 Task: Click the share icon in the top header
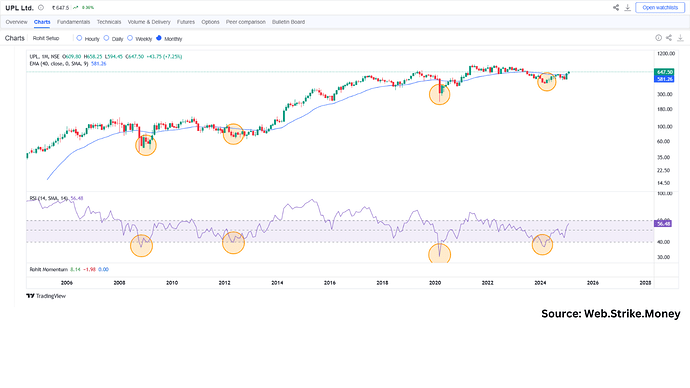click(616, 7)
